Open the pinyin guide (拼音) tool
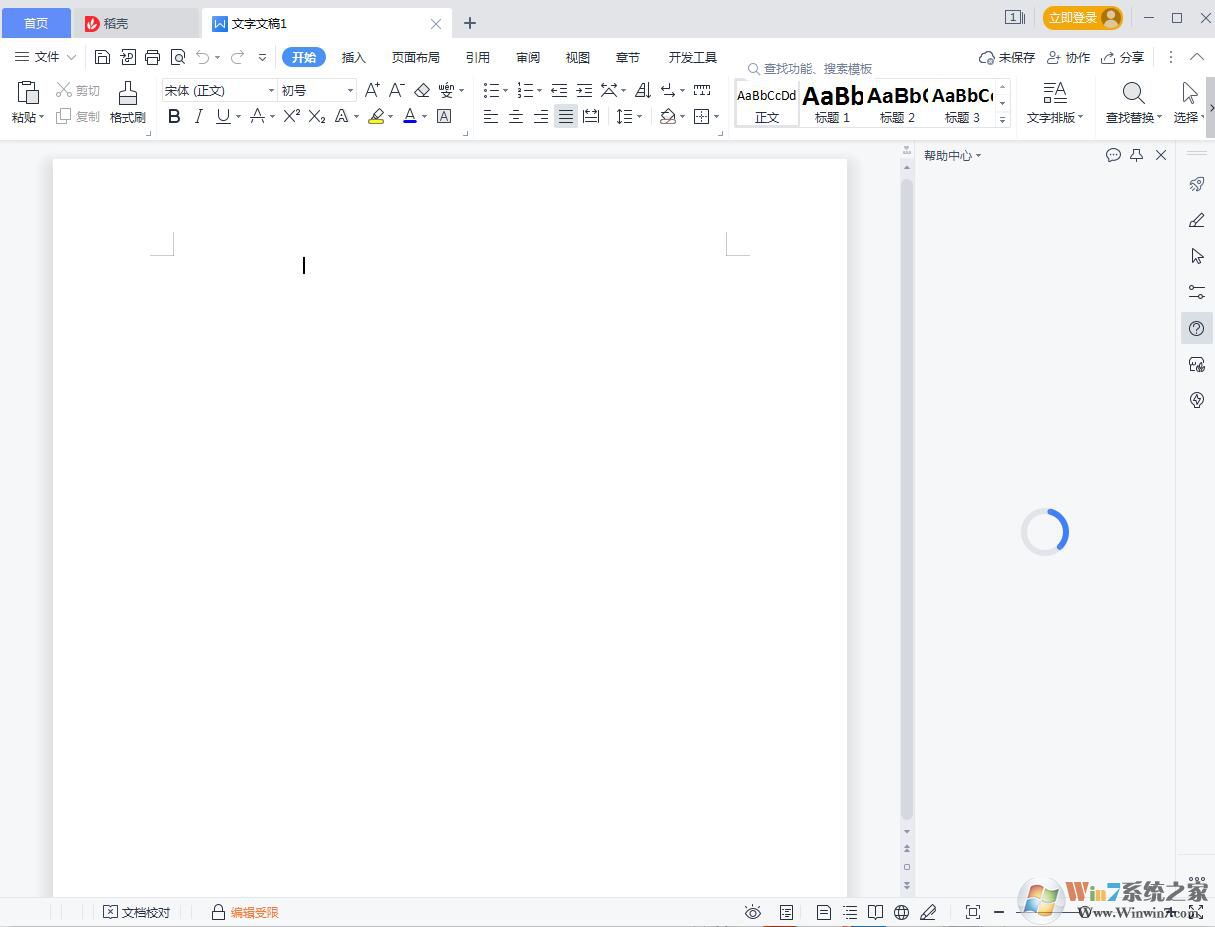Screen dimensions: 1215x927 point(447,89)
